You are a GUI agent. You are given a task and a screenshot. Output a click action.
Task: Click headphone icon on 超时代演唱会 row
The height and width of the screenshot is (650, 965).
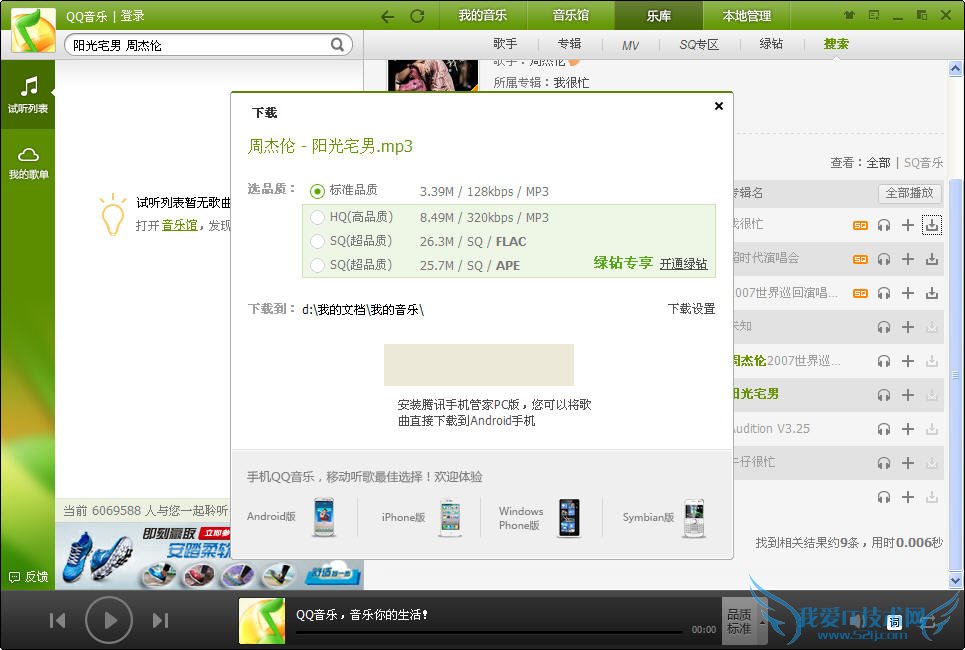pyautogui.click(x=884, y=259)
